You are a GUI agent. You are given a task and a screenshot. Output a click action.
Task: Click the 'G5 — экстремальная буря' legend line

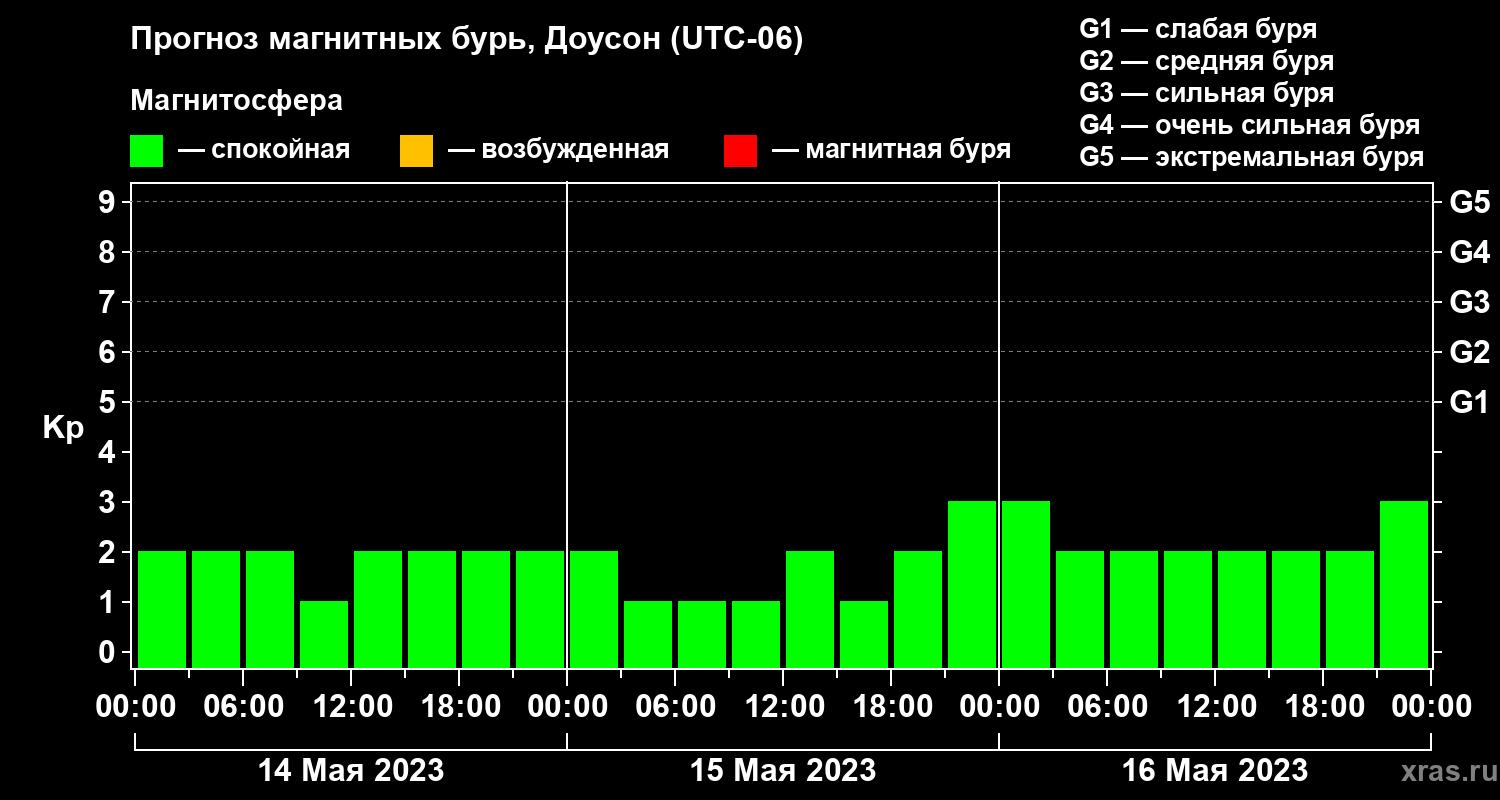[x=1252, y=158]
